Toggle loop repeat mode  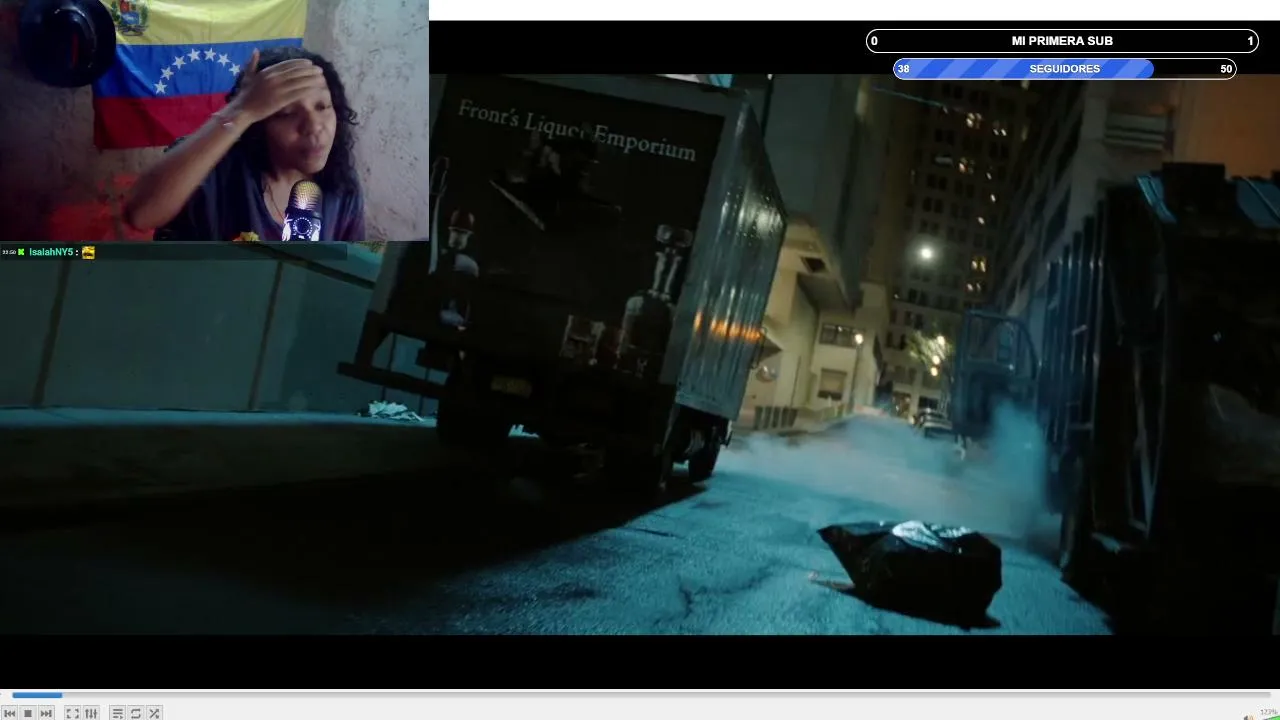click(136, 713)
